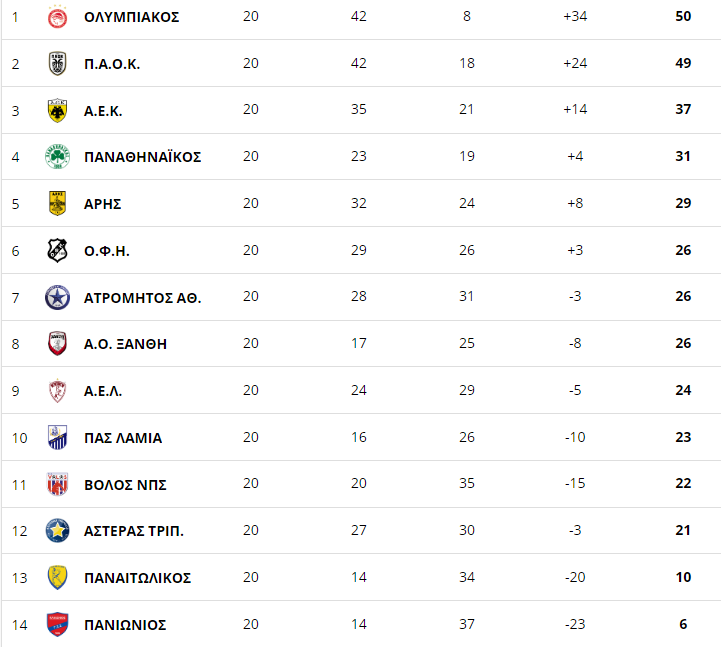
Task: Click the Π.Α.Ο.Κ. club logo
Action: tap(57, 63)
